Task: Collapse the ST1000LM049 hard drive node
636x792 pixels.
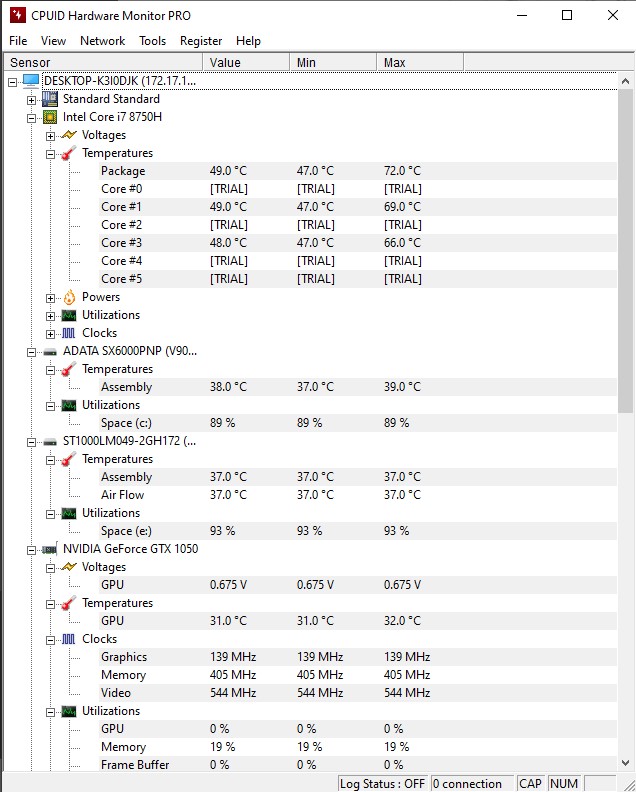Action: (x=32, y=441)
